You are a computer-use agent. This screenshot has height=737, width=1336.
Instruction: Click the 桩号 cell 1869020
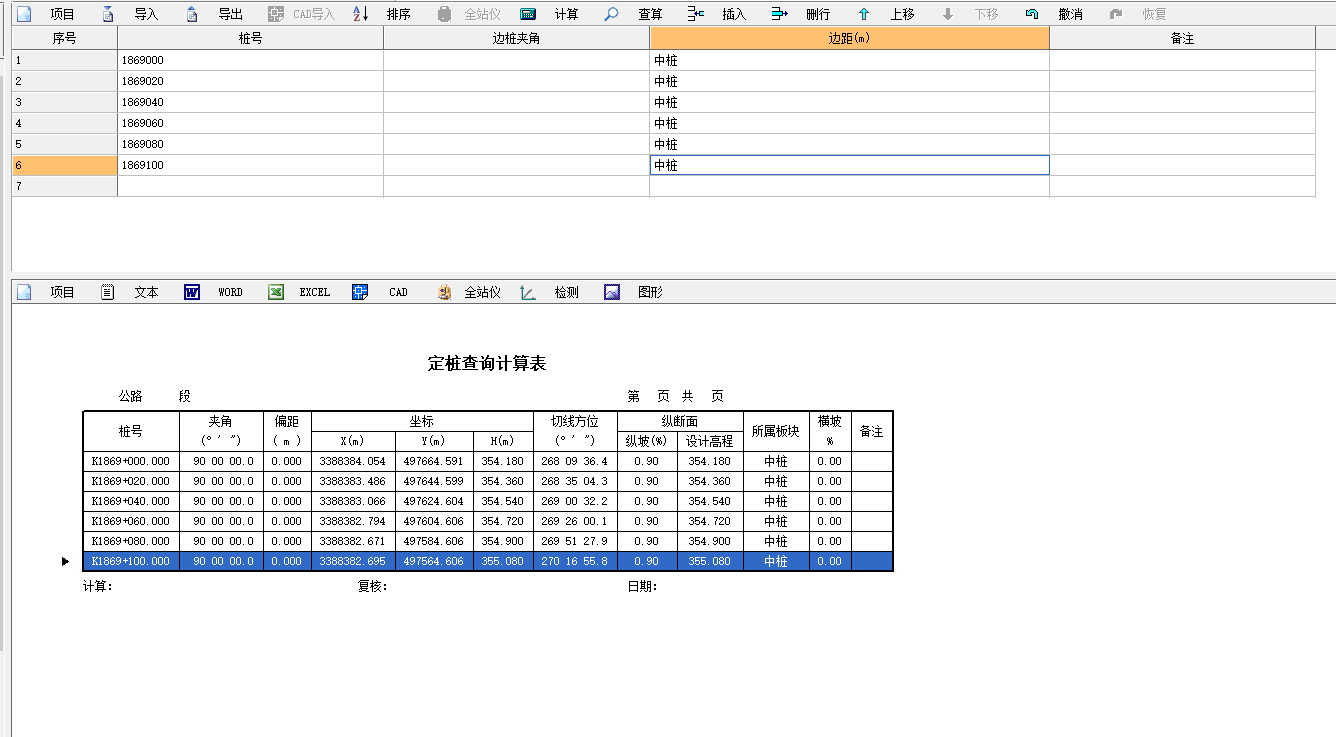[250, 81]
